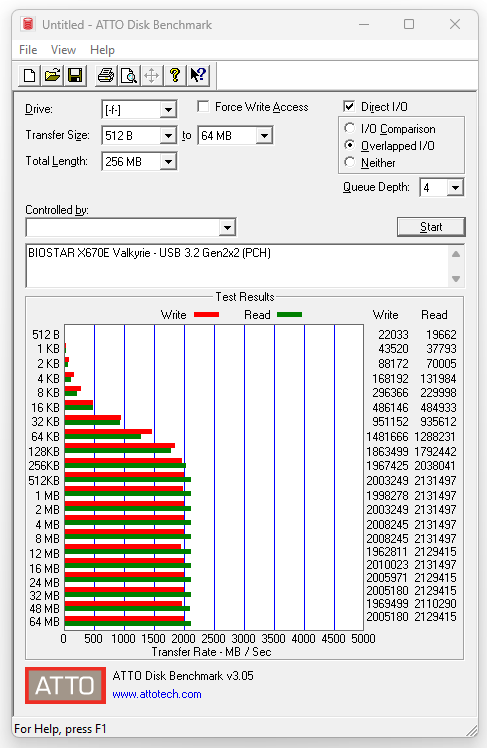Expand the Queue Depth dropdown
Screen dimensions: 487x748
tap(455, 188)
